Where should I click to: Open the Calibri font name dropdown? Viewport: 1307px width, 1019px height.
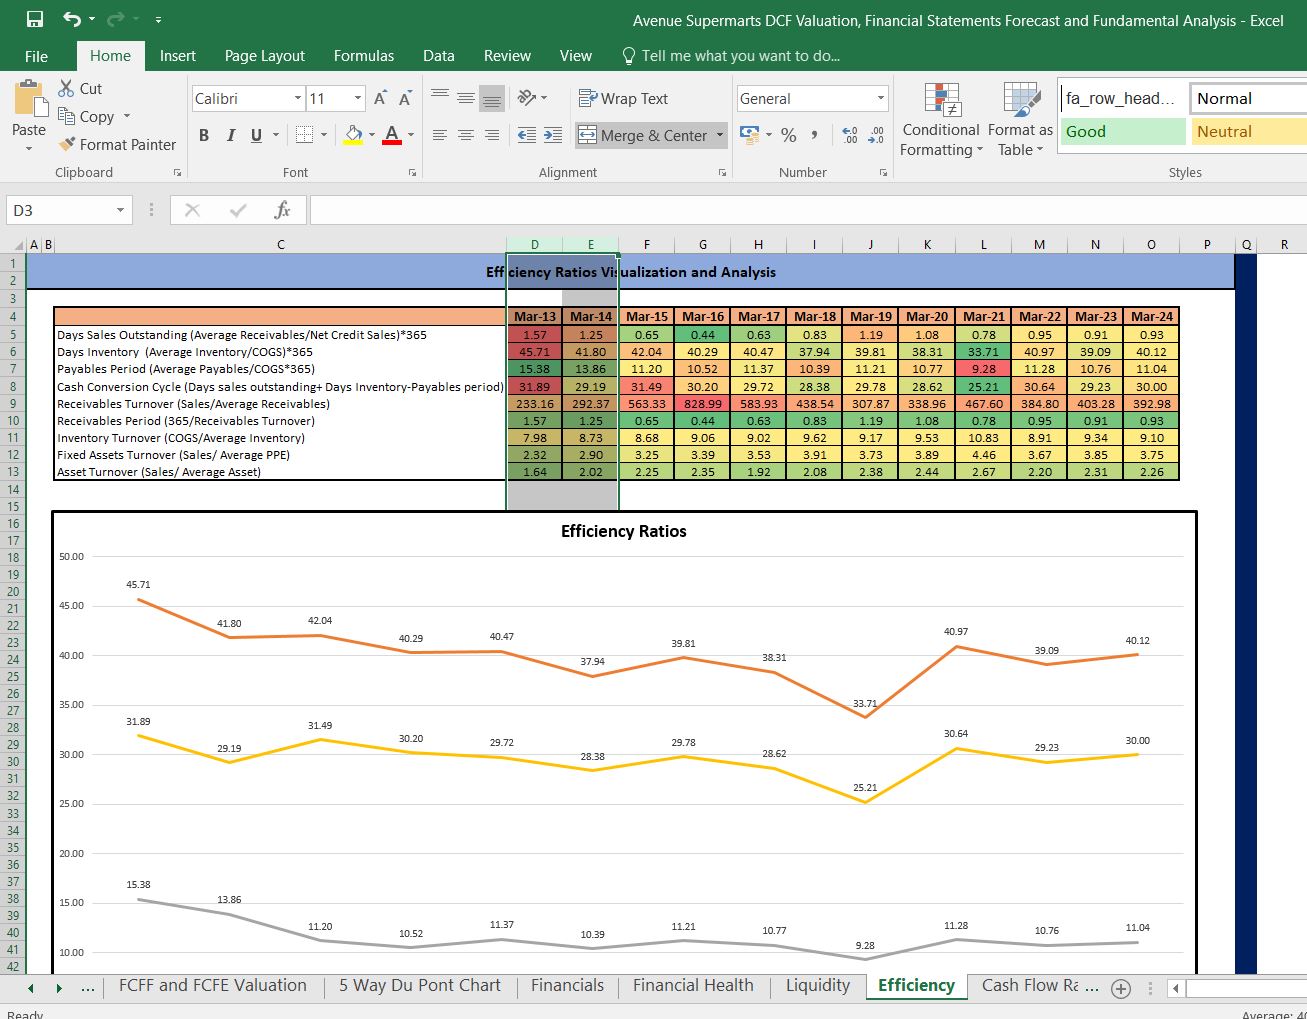pyautogui.click(x=298, y=98)
